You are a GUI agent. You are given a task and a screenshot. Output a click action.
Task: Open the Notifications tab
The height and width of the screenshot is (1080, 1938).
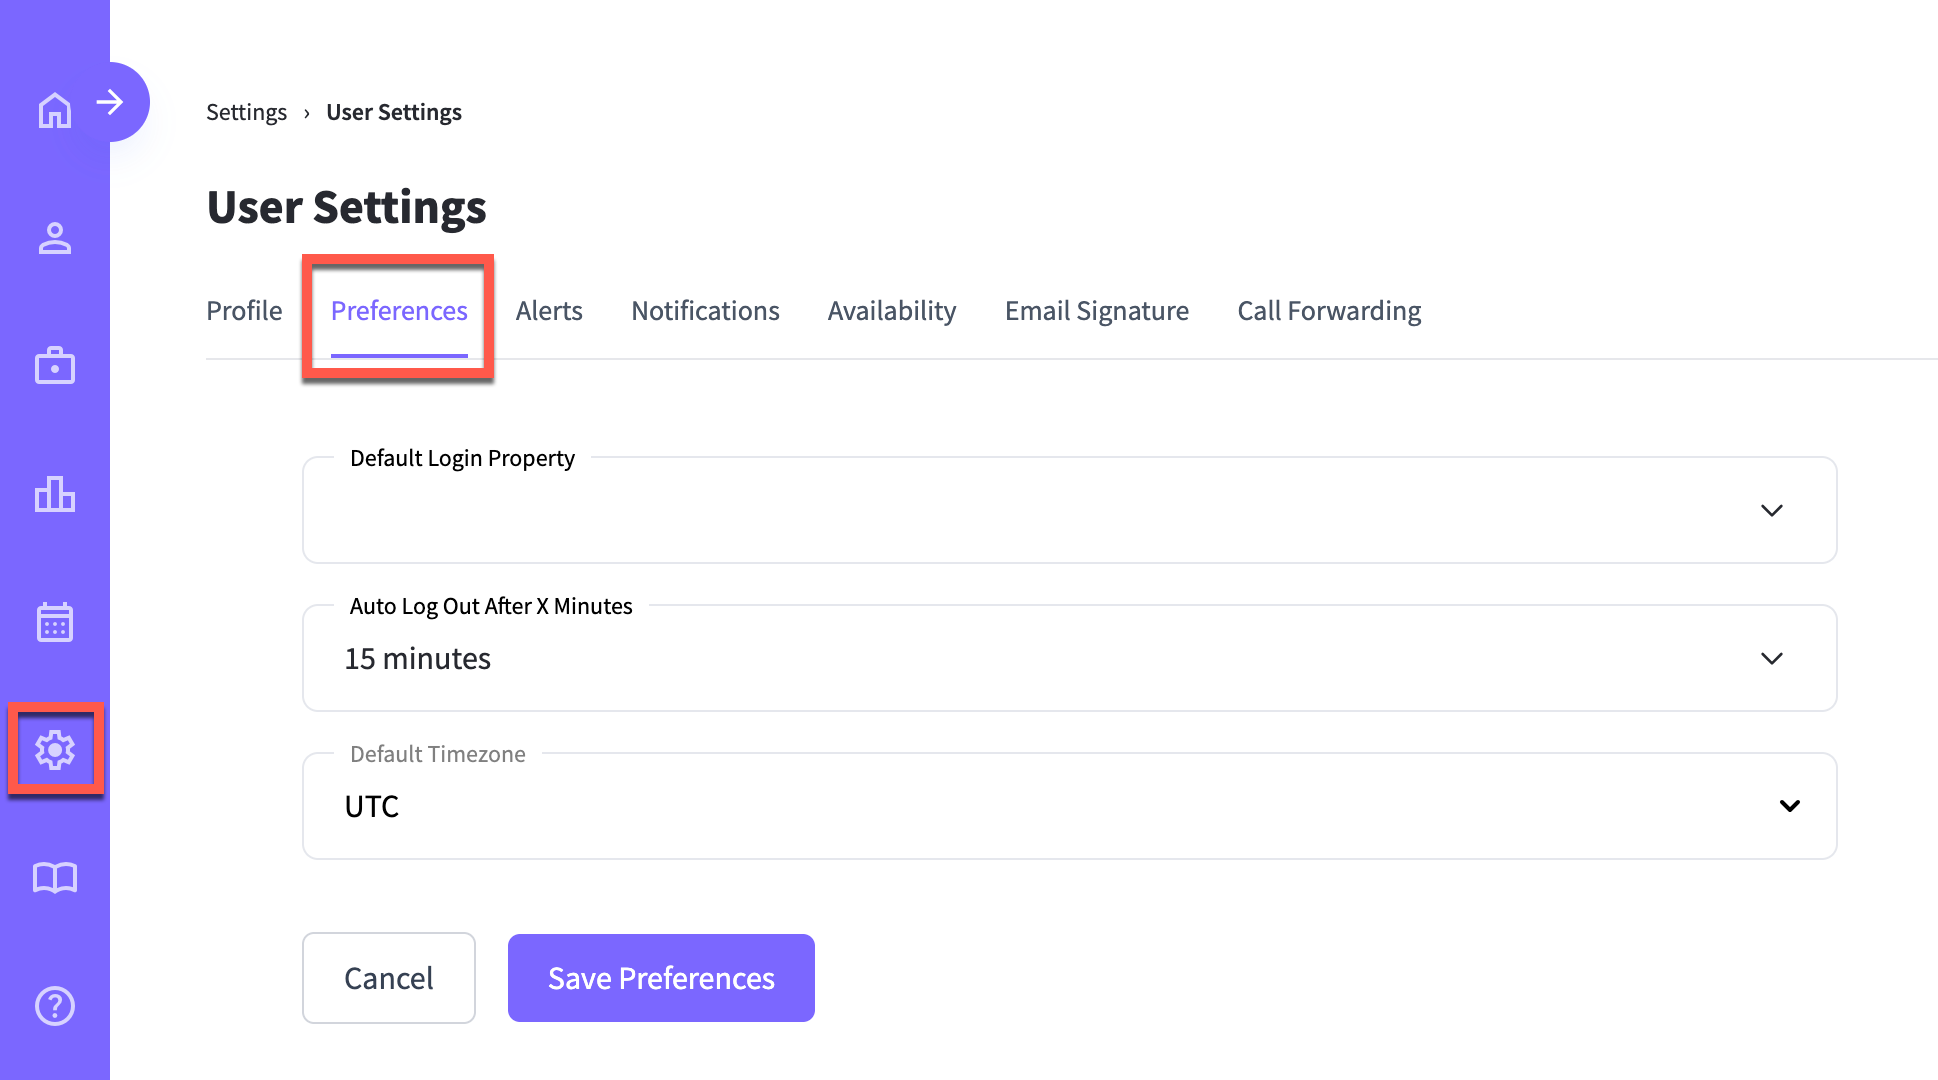pyautogui.click(x=705, y=311)
